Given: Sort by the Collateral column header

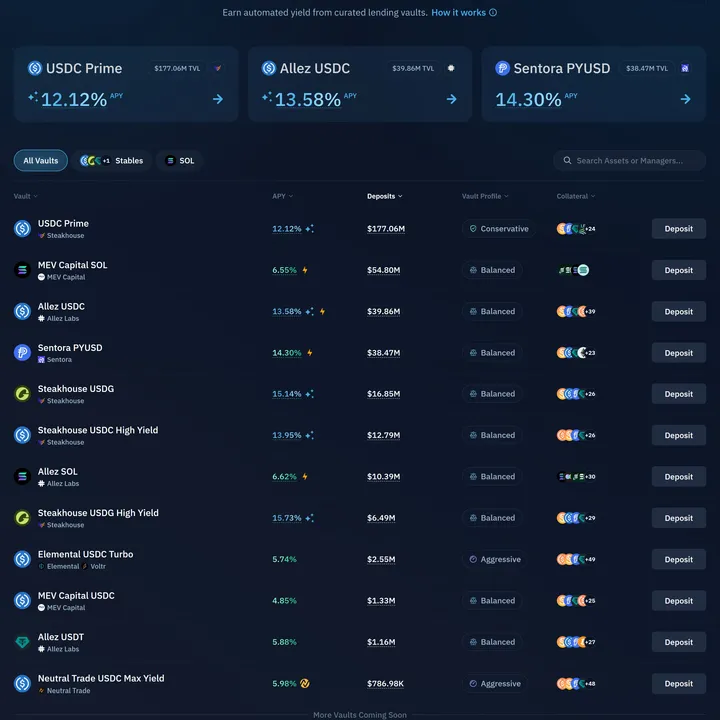Looking at the screenshot, I should pos(576,196).
